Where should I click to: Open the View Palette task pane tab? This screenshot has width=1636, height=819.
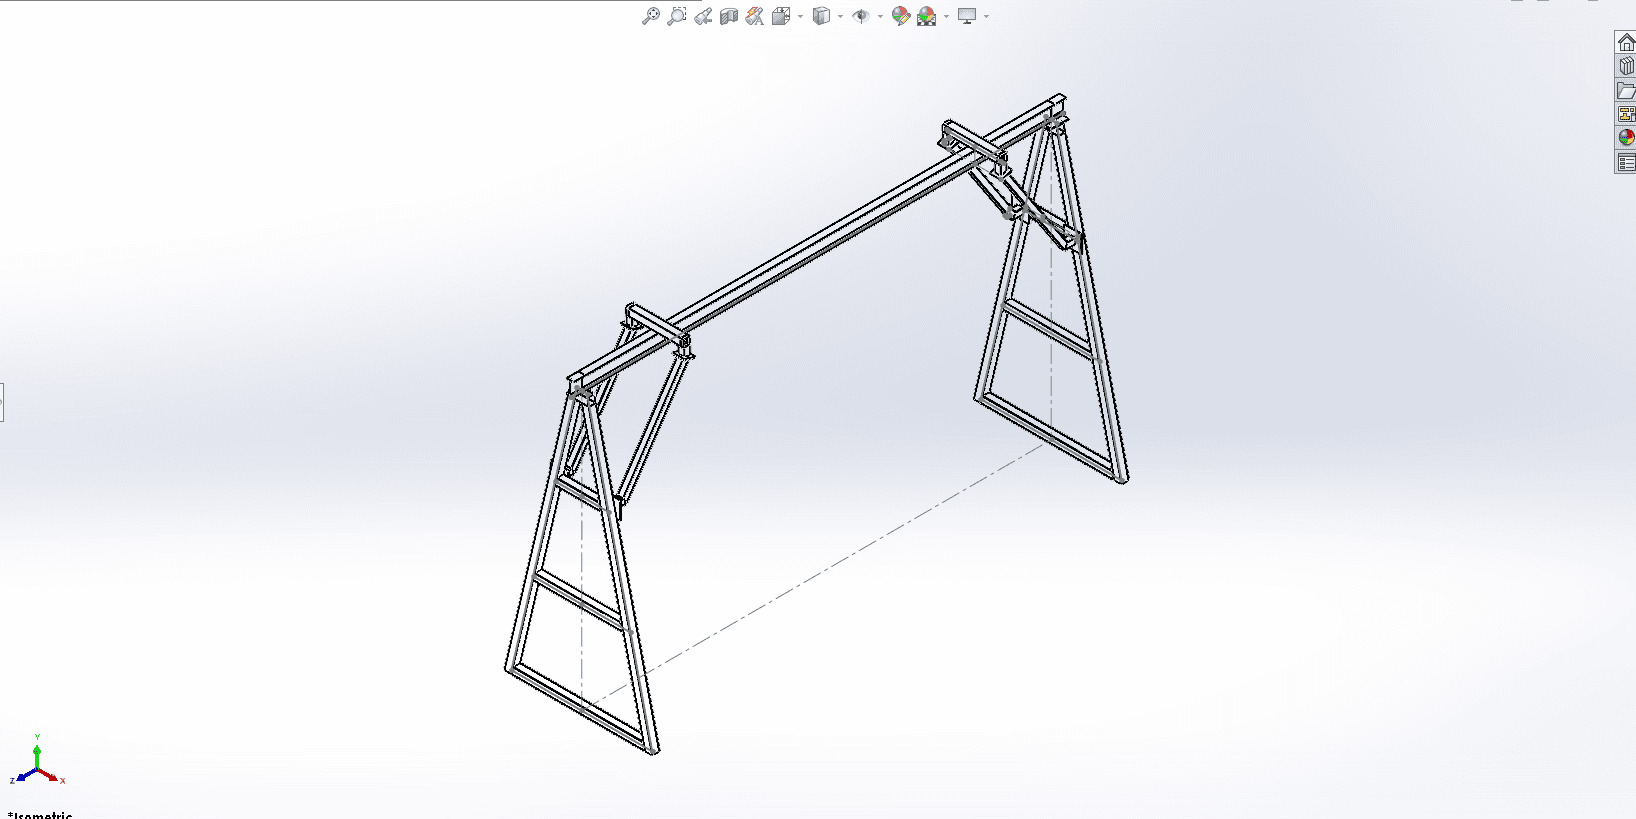pyautogui.click(x=1626, y=114)
